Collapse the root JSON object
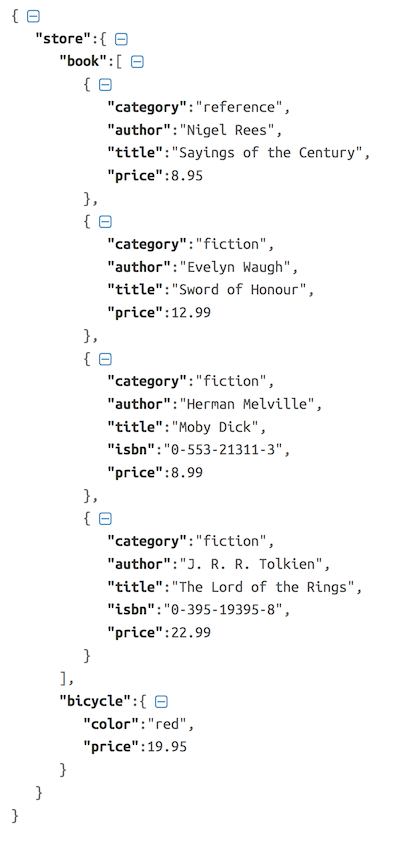Image resolution: width=400 pixels, height=842 pixels. click(x=33, y=17)
